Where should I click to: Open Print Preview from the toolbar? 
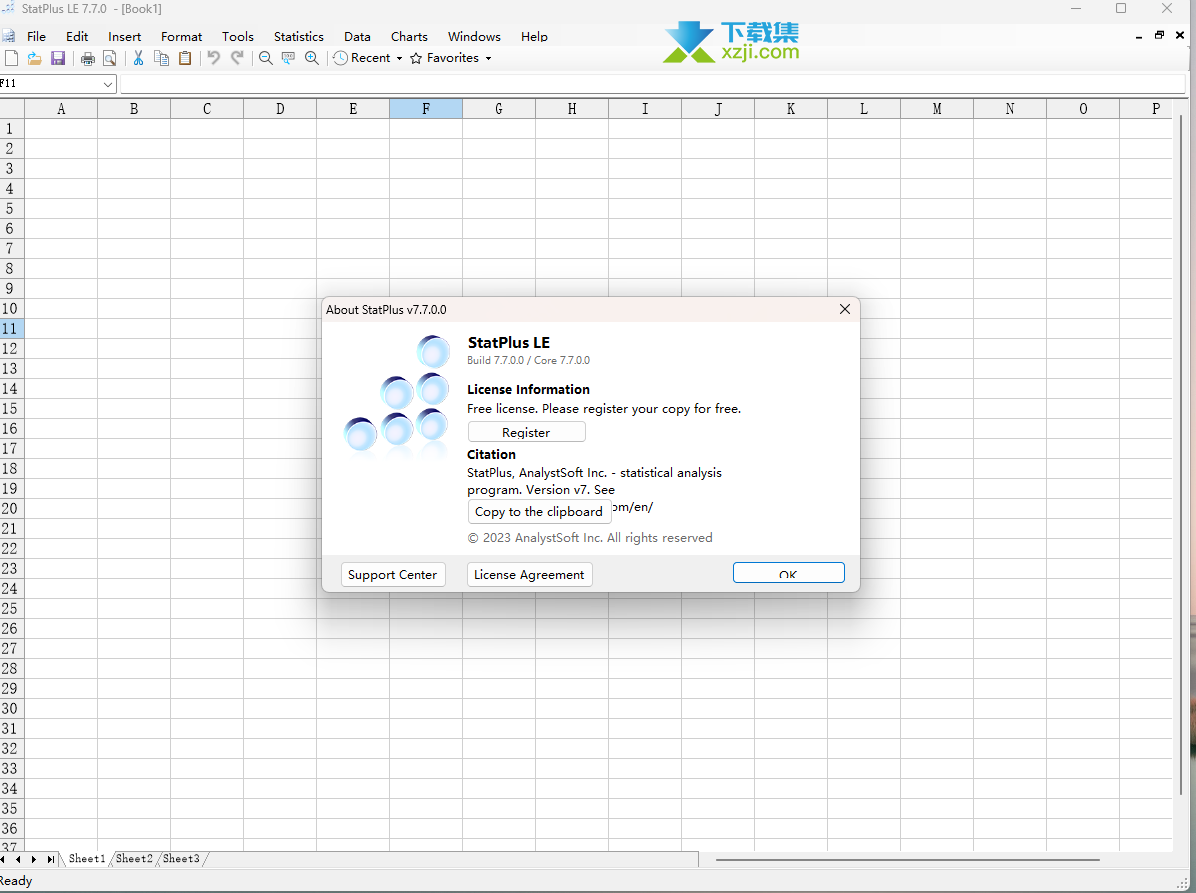click(110, 58)
